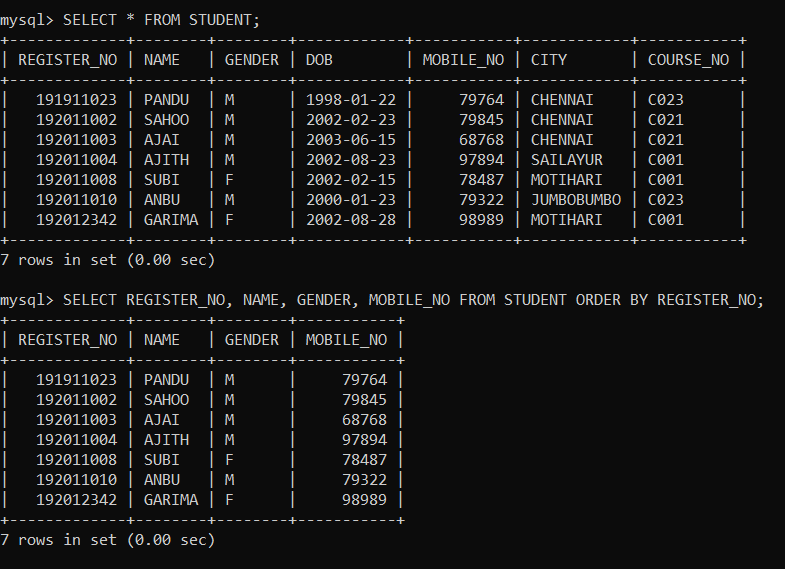Click register number 192012342 in the four-column table
The height and width of the screenshot is (569, 785).
coord(76,500)
